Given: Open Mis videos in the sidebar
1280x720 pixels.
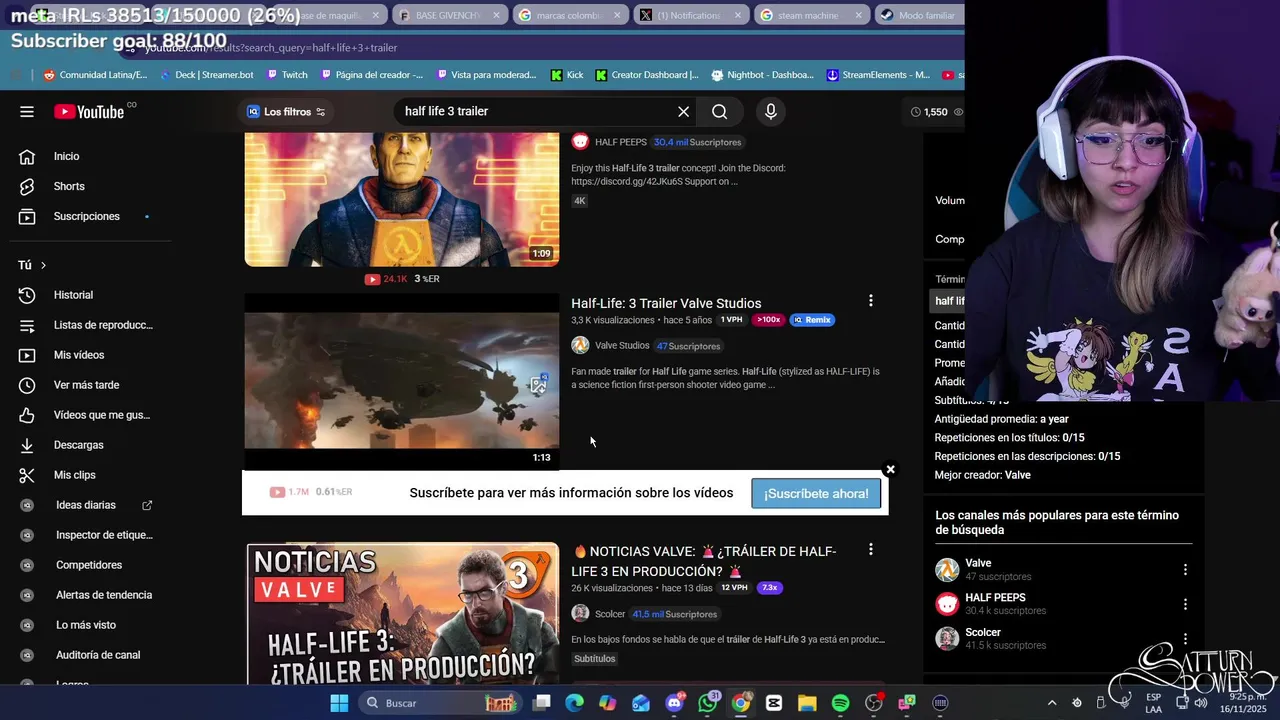Looking at the screenshot, I should tap(79, 355).
